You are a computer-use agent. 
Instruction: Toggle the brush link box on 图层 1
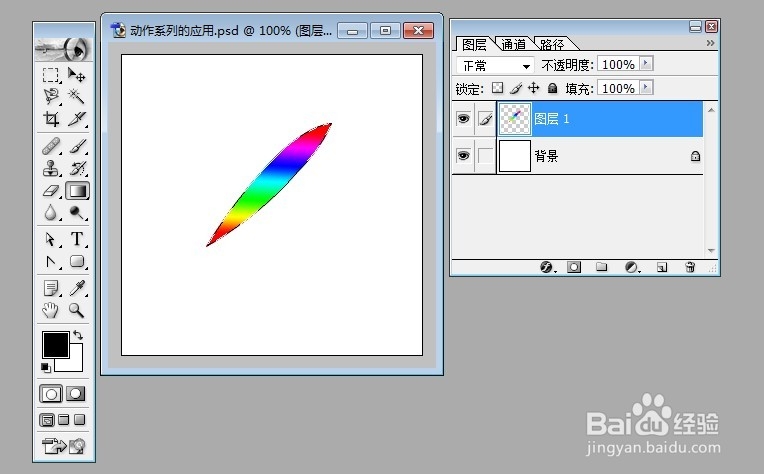click(x=485, y=118)
